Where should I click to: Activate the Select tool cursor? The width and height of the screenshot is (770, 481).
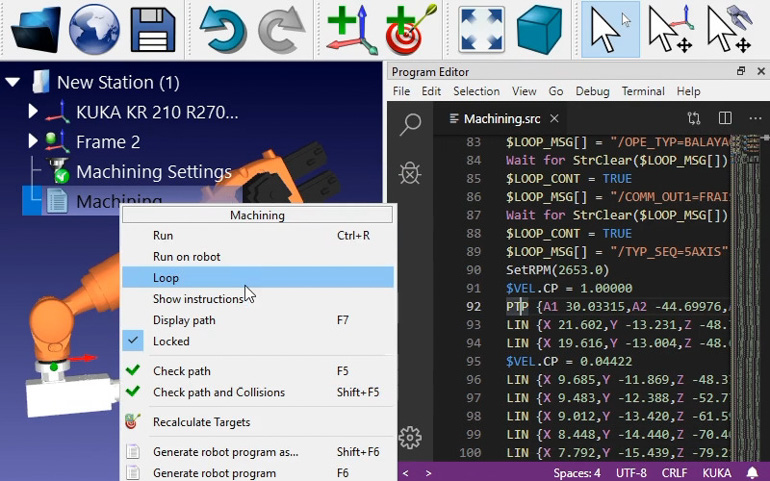click(x=610, y=29)
